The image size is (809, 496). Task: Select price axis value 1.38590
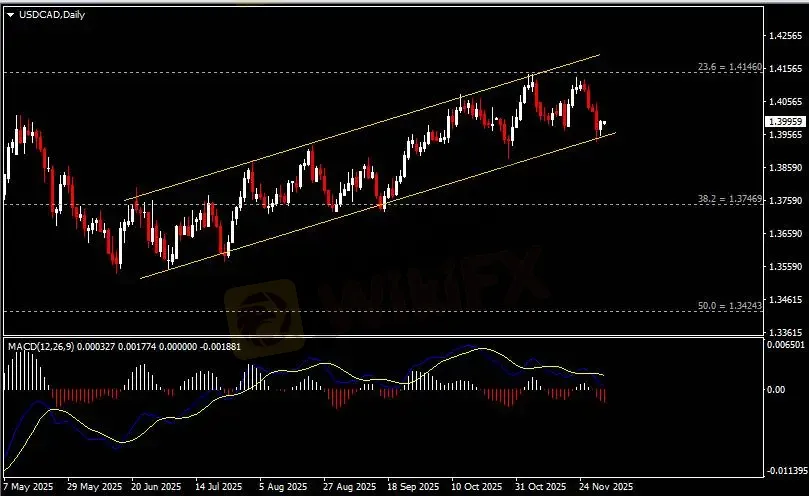point(785,168)
